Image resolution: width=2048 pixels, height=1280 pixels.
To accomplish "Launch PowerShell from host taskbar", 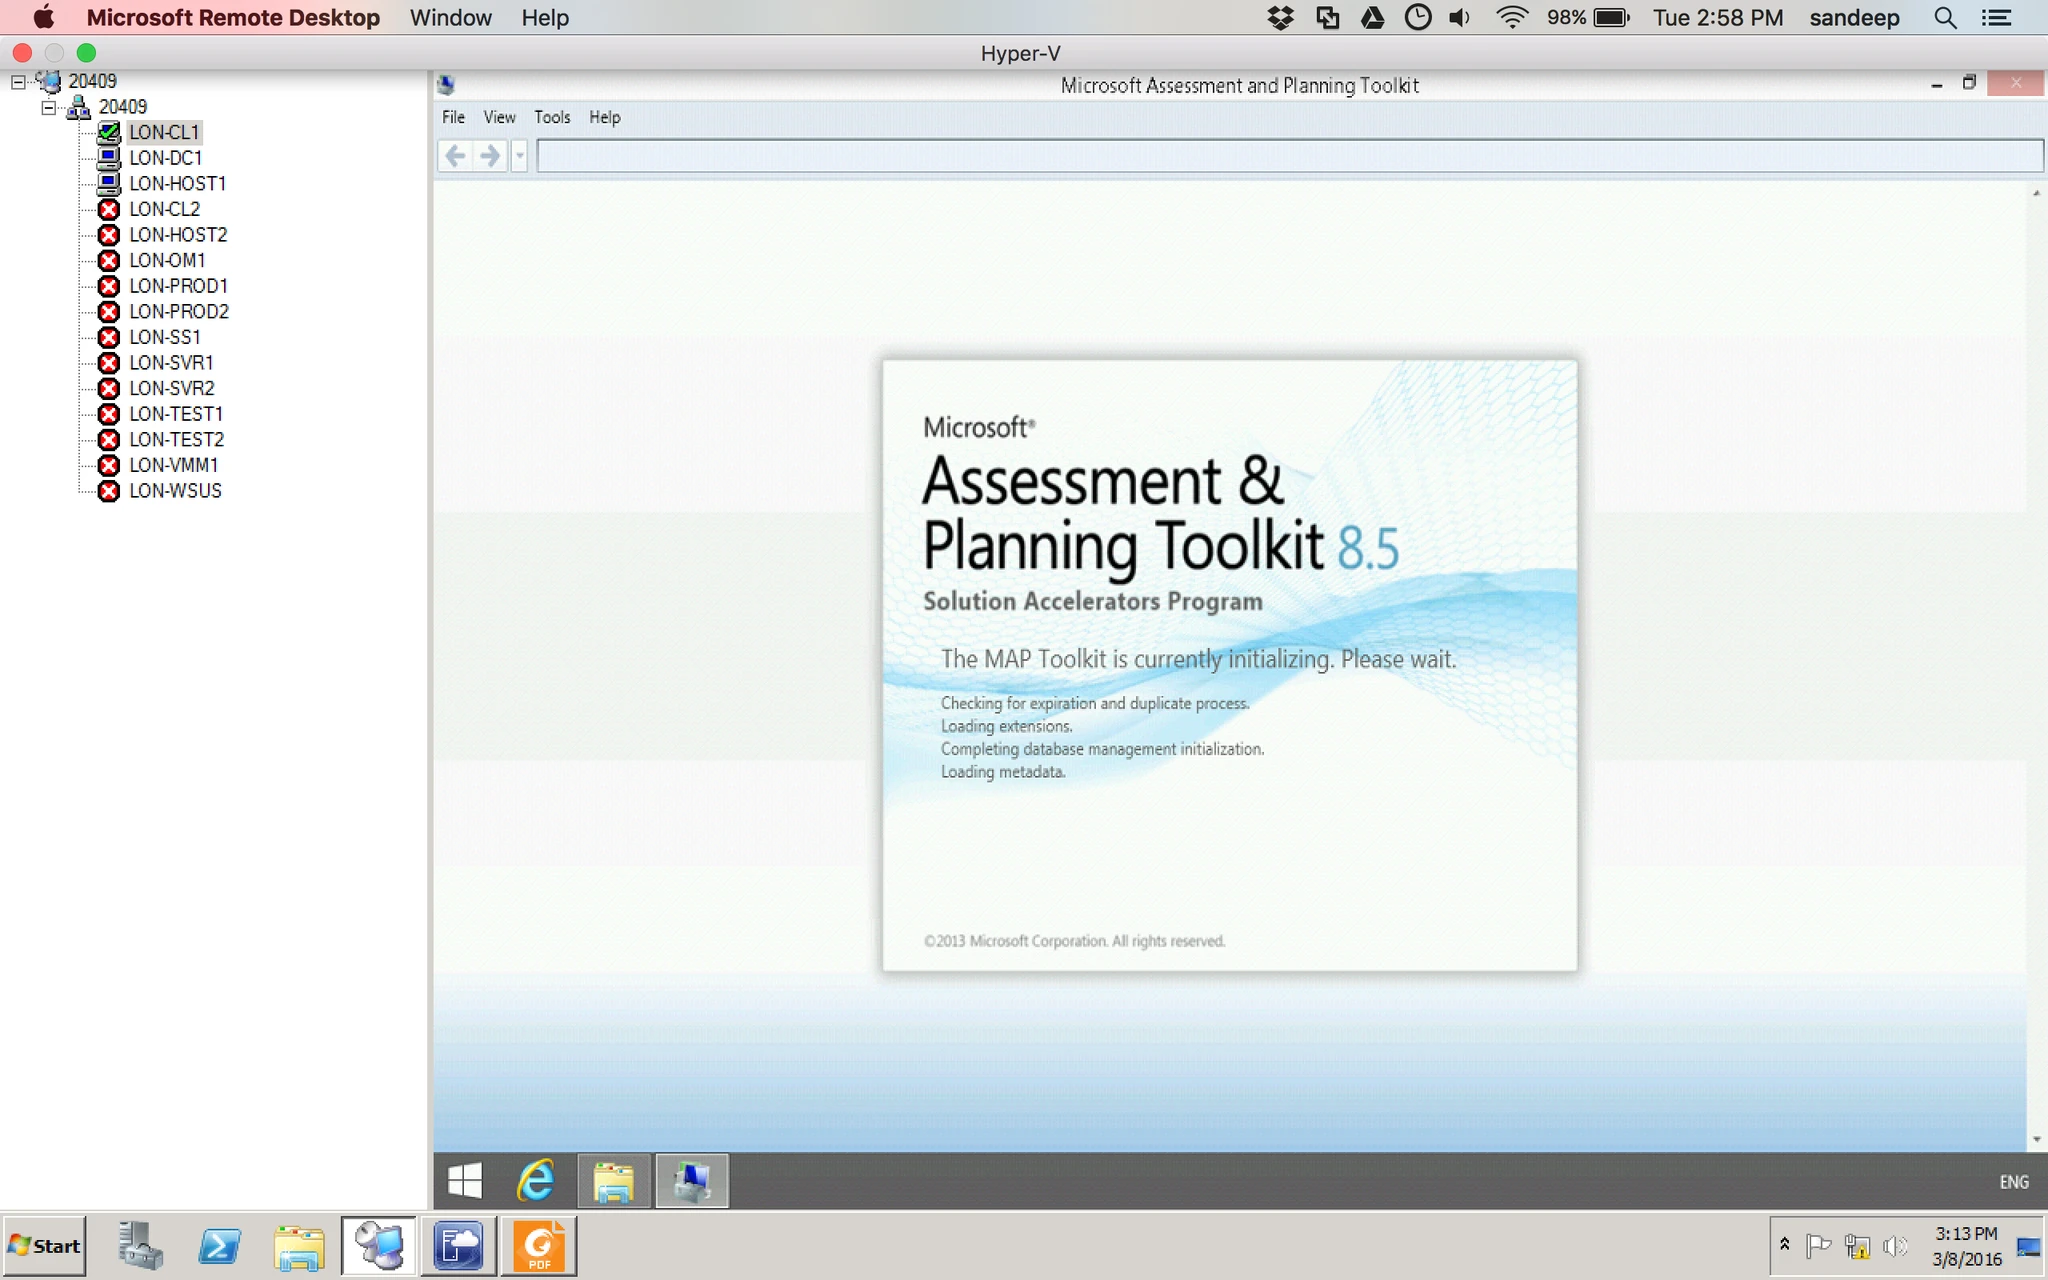I will (219, 1246).
